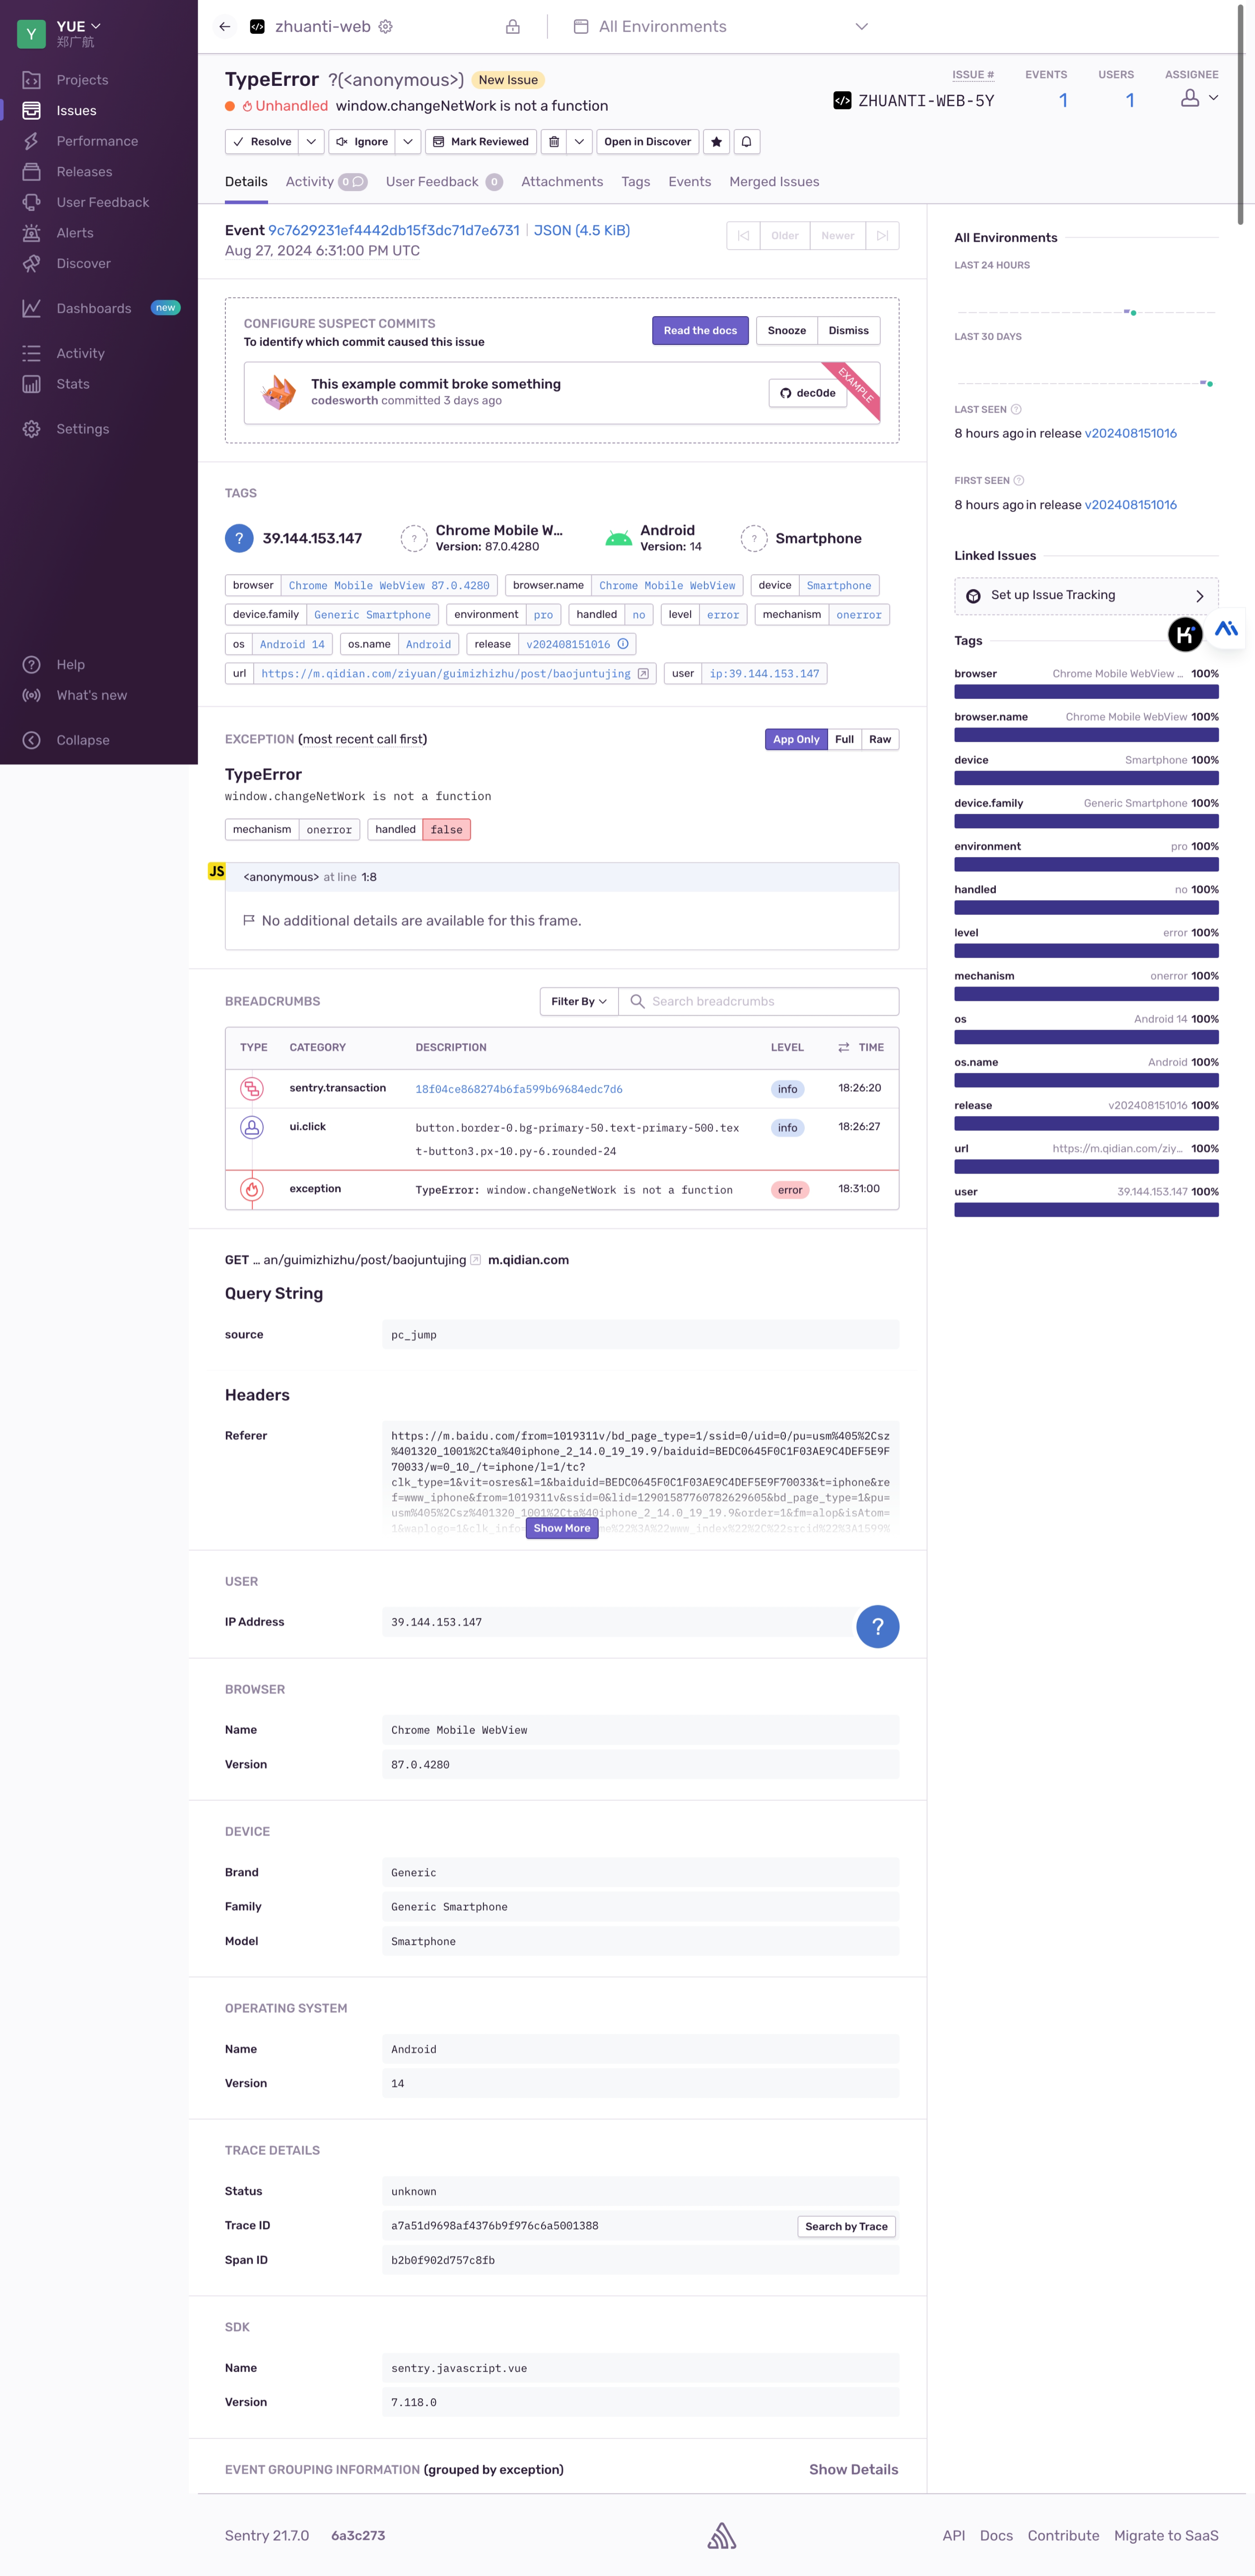Open Discover in the sidebar
Viewport: 1255px width, 2576px height.
[83, 264]
